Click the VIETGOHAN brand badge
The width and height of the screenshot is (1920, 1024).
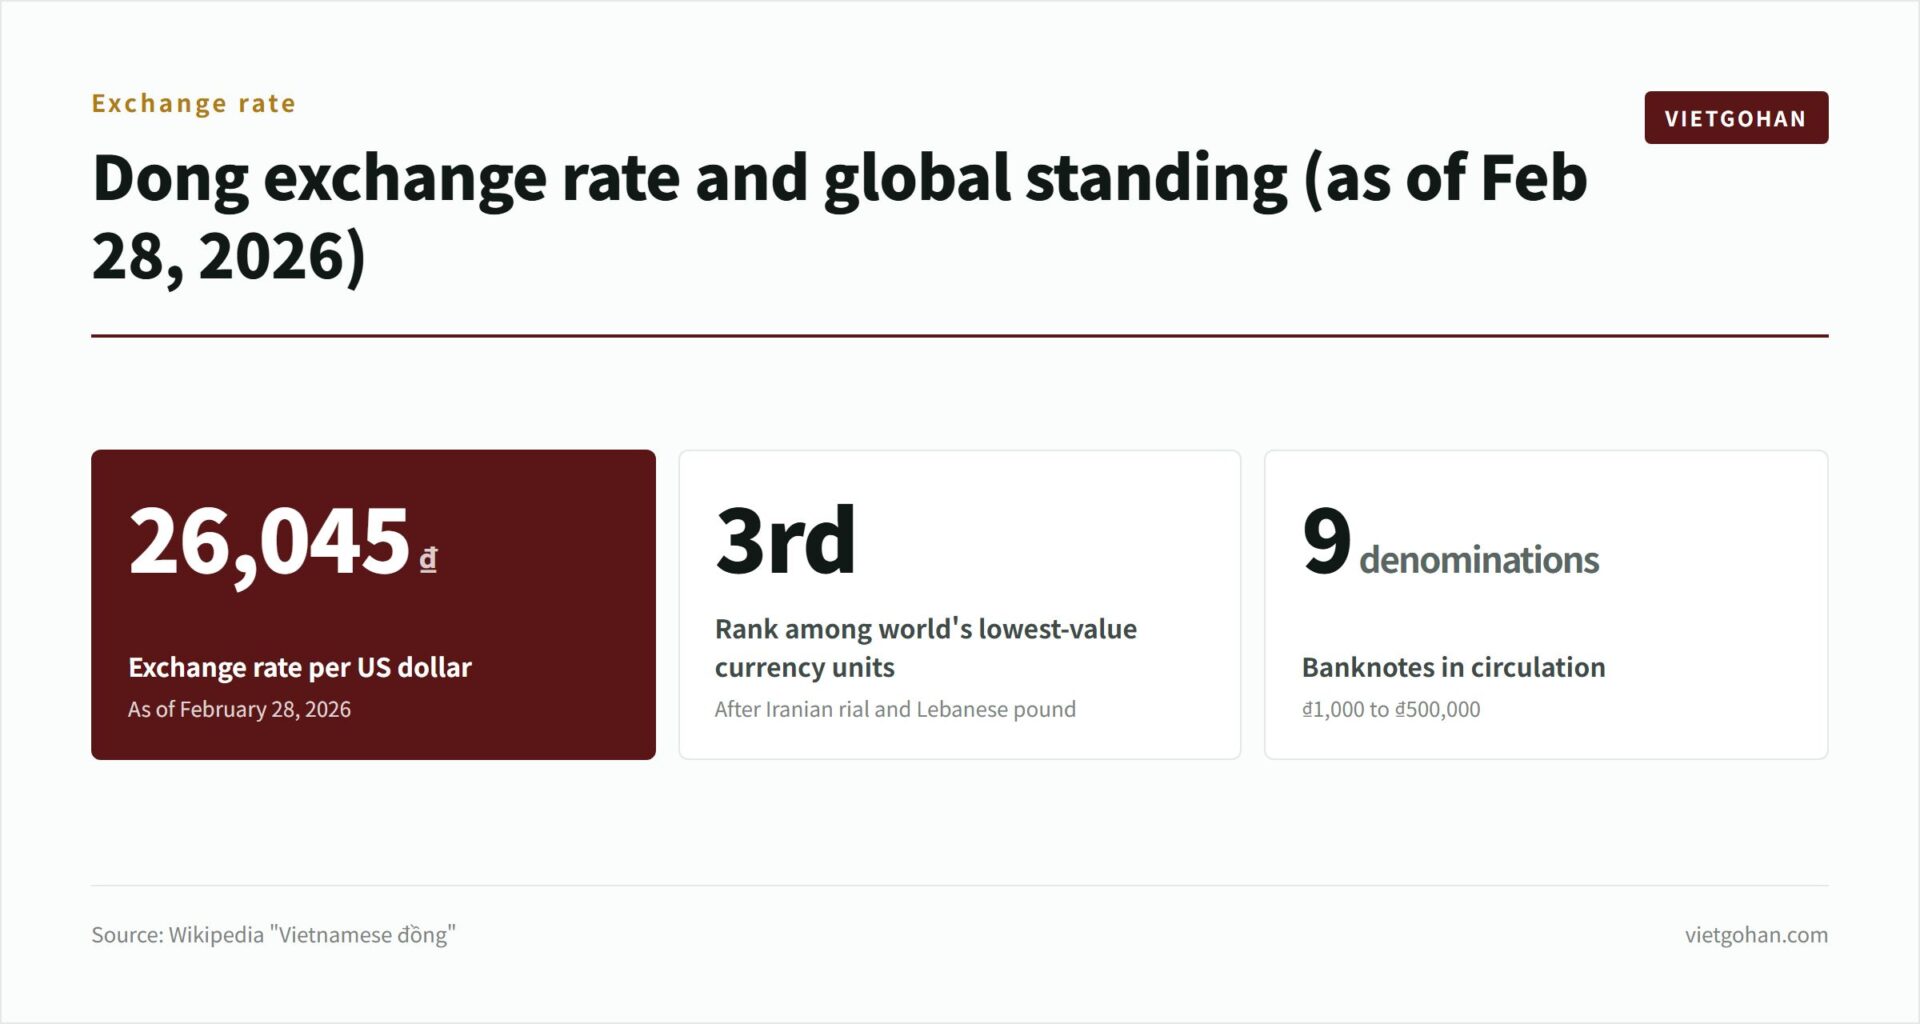click(1736, 118)
